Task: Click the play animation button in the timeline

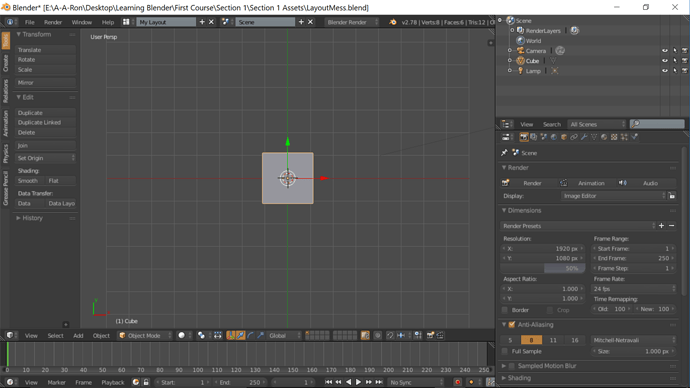Action: point(358,382)
